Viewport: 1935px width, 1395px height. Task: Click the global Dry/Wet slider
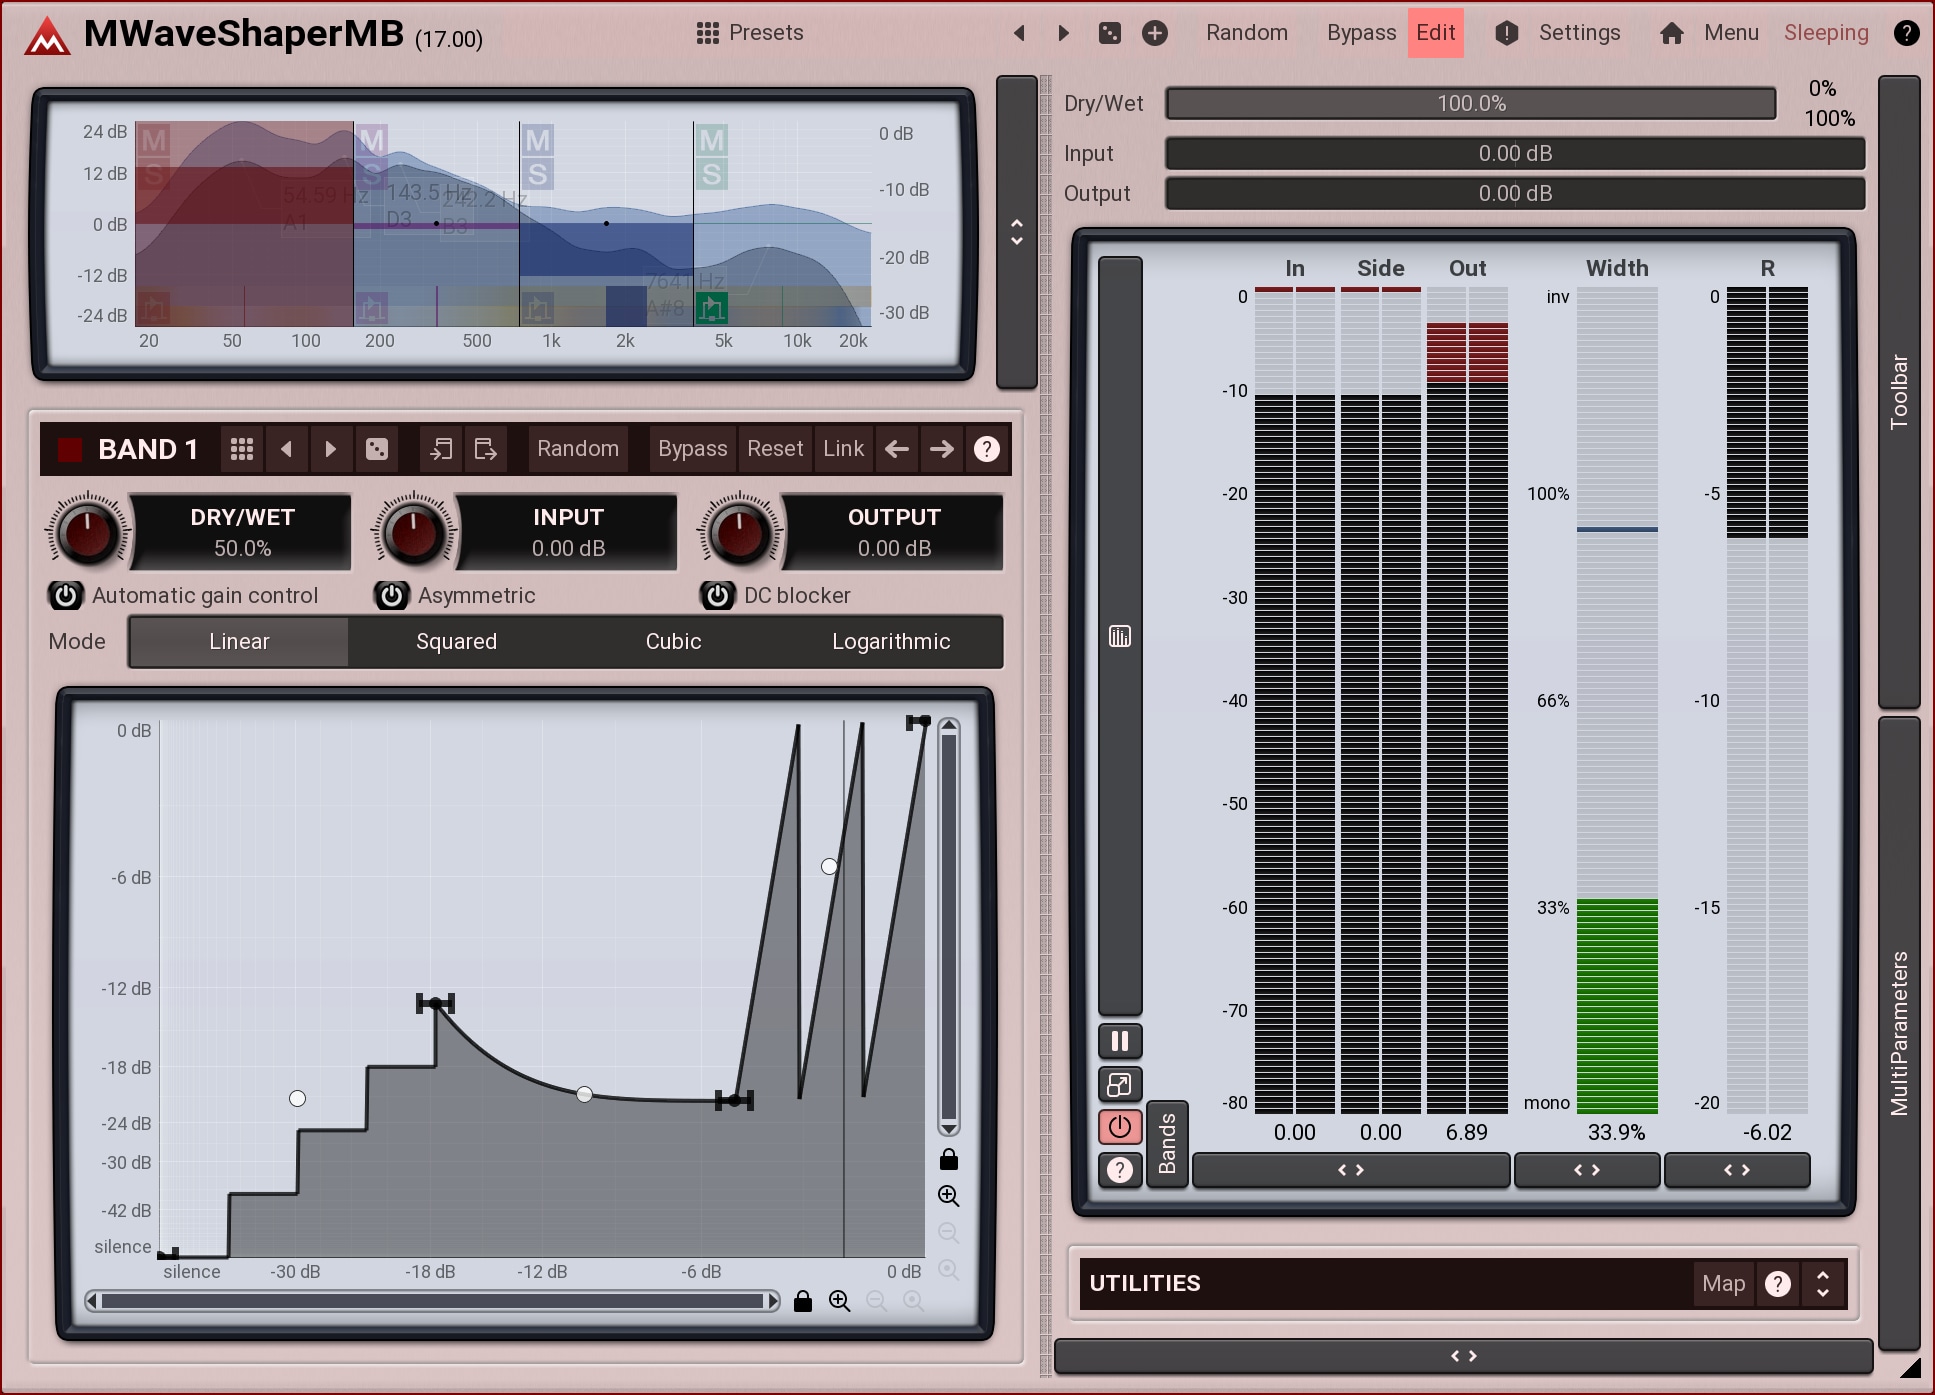[x=1470, y=104]
